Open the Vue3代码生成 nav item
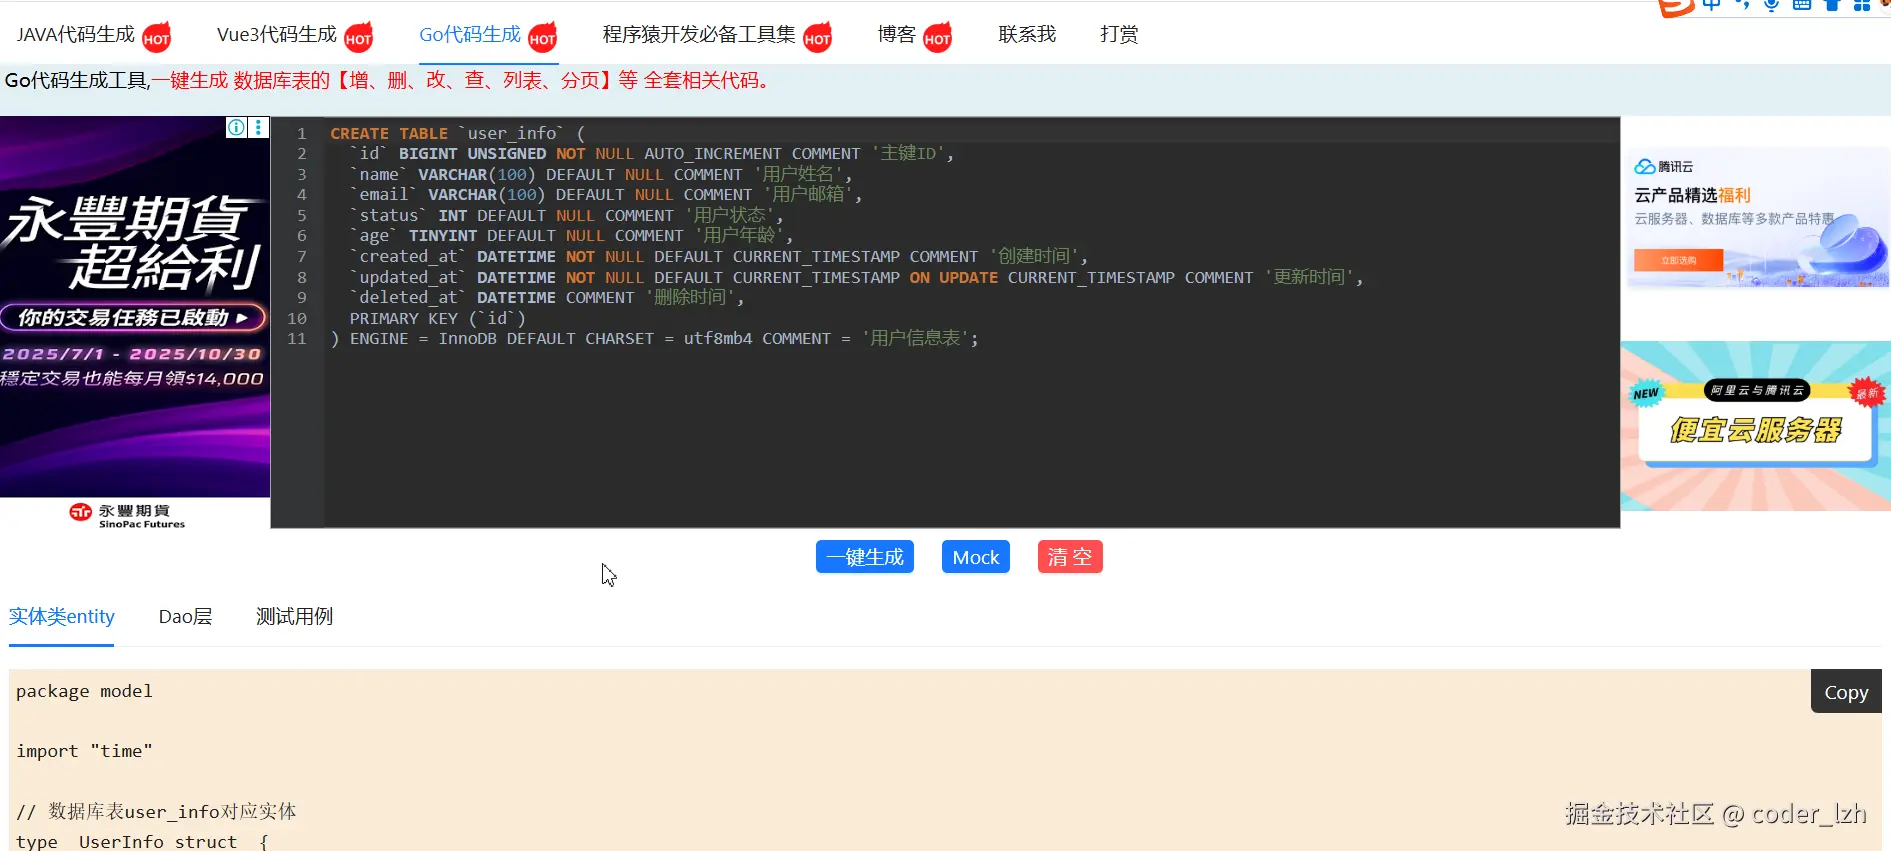Screen dimensions: 1891x851 coord(276,35)
